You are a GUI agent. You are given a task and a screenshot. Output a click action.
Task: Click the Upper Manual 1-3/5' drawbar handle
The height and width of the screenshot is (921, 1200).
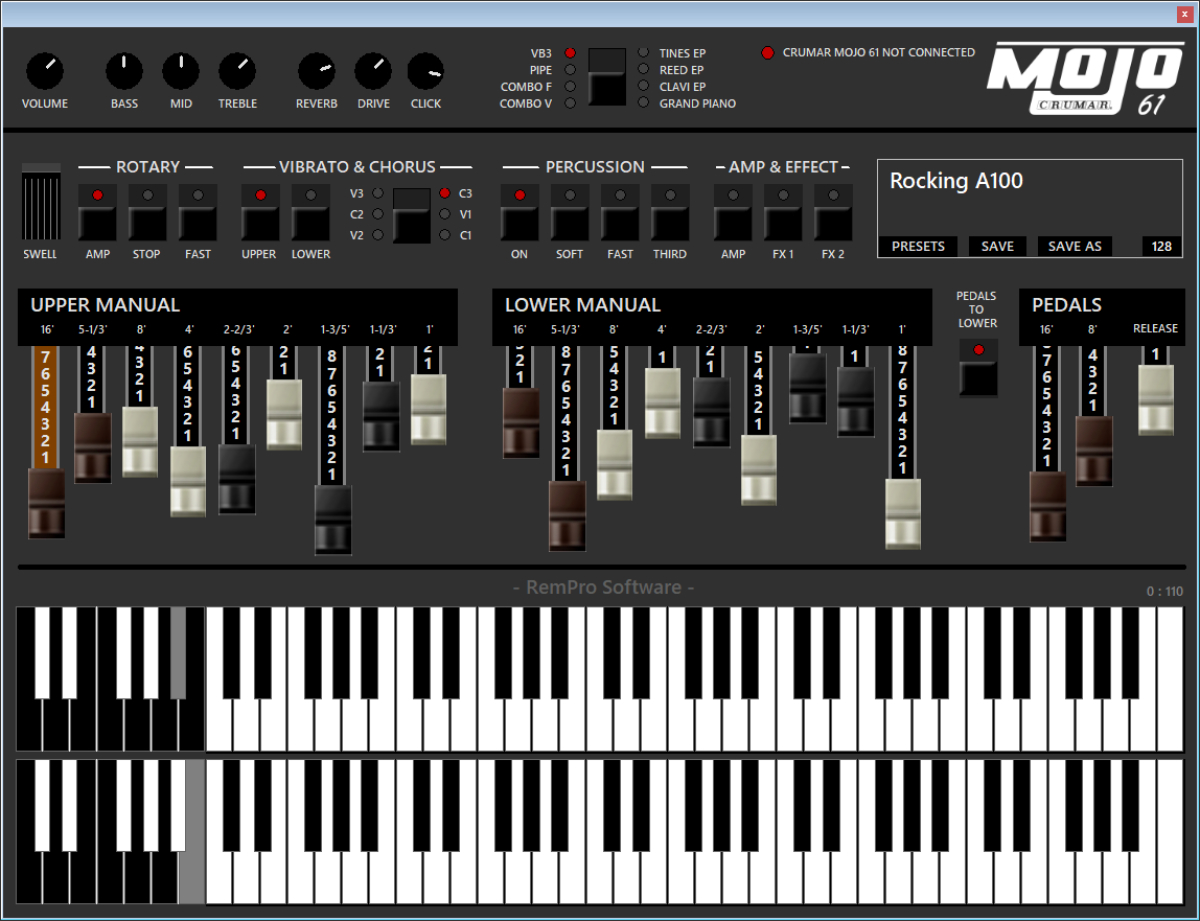(x=333, y=520)
